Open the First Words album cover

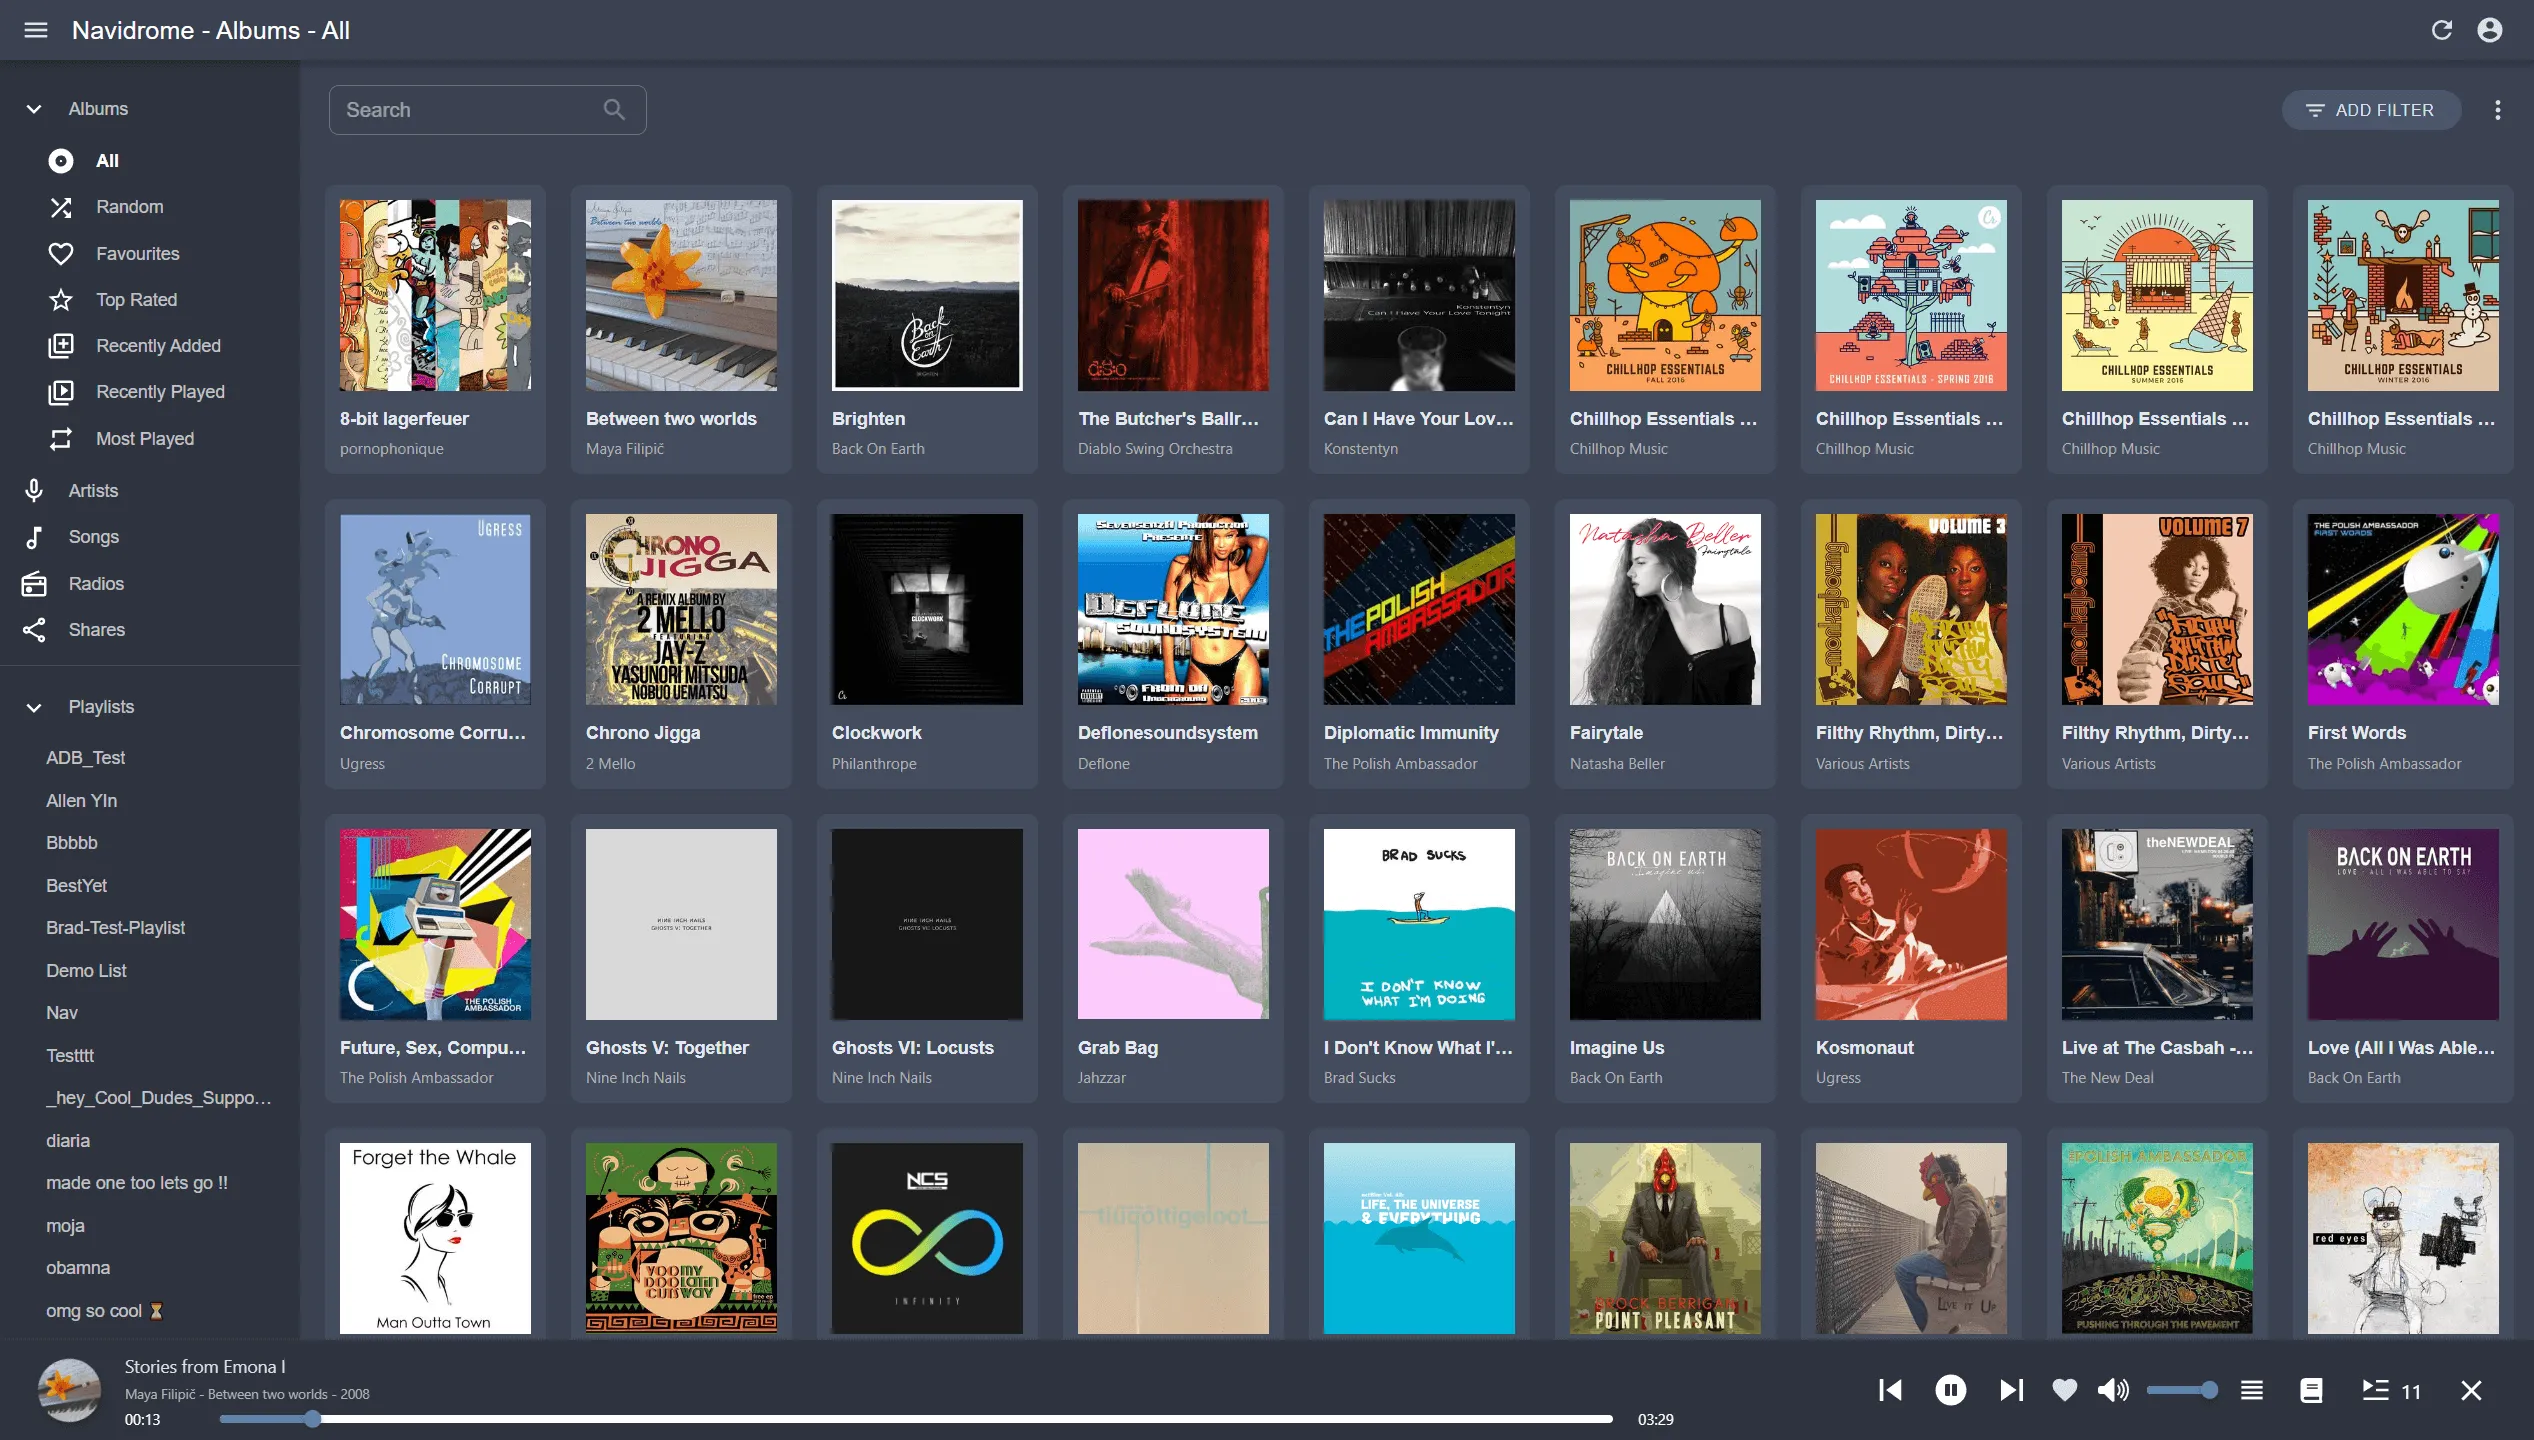coord(2403,610)
